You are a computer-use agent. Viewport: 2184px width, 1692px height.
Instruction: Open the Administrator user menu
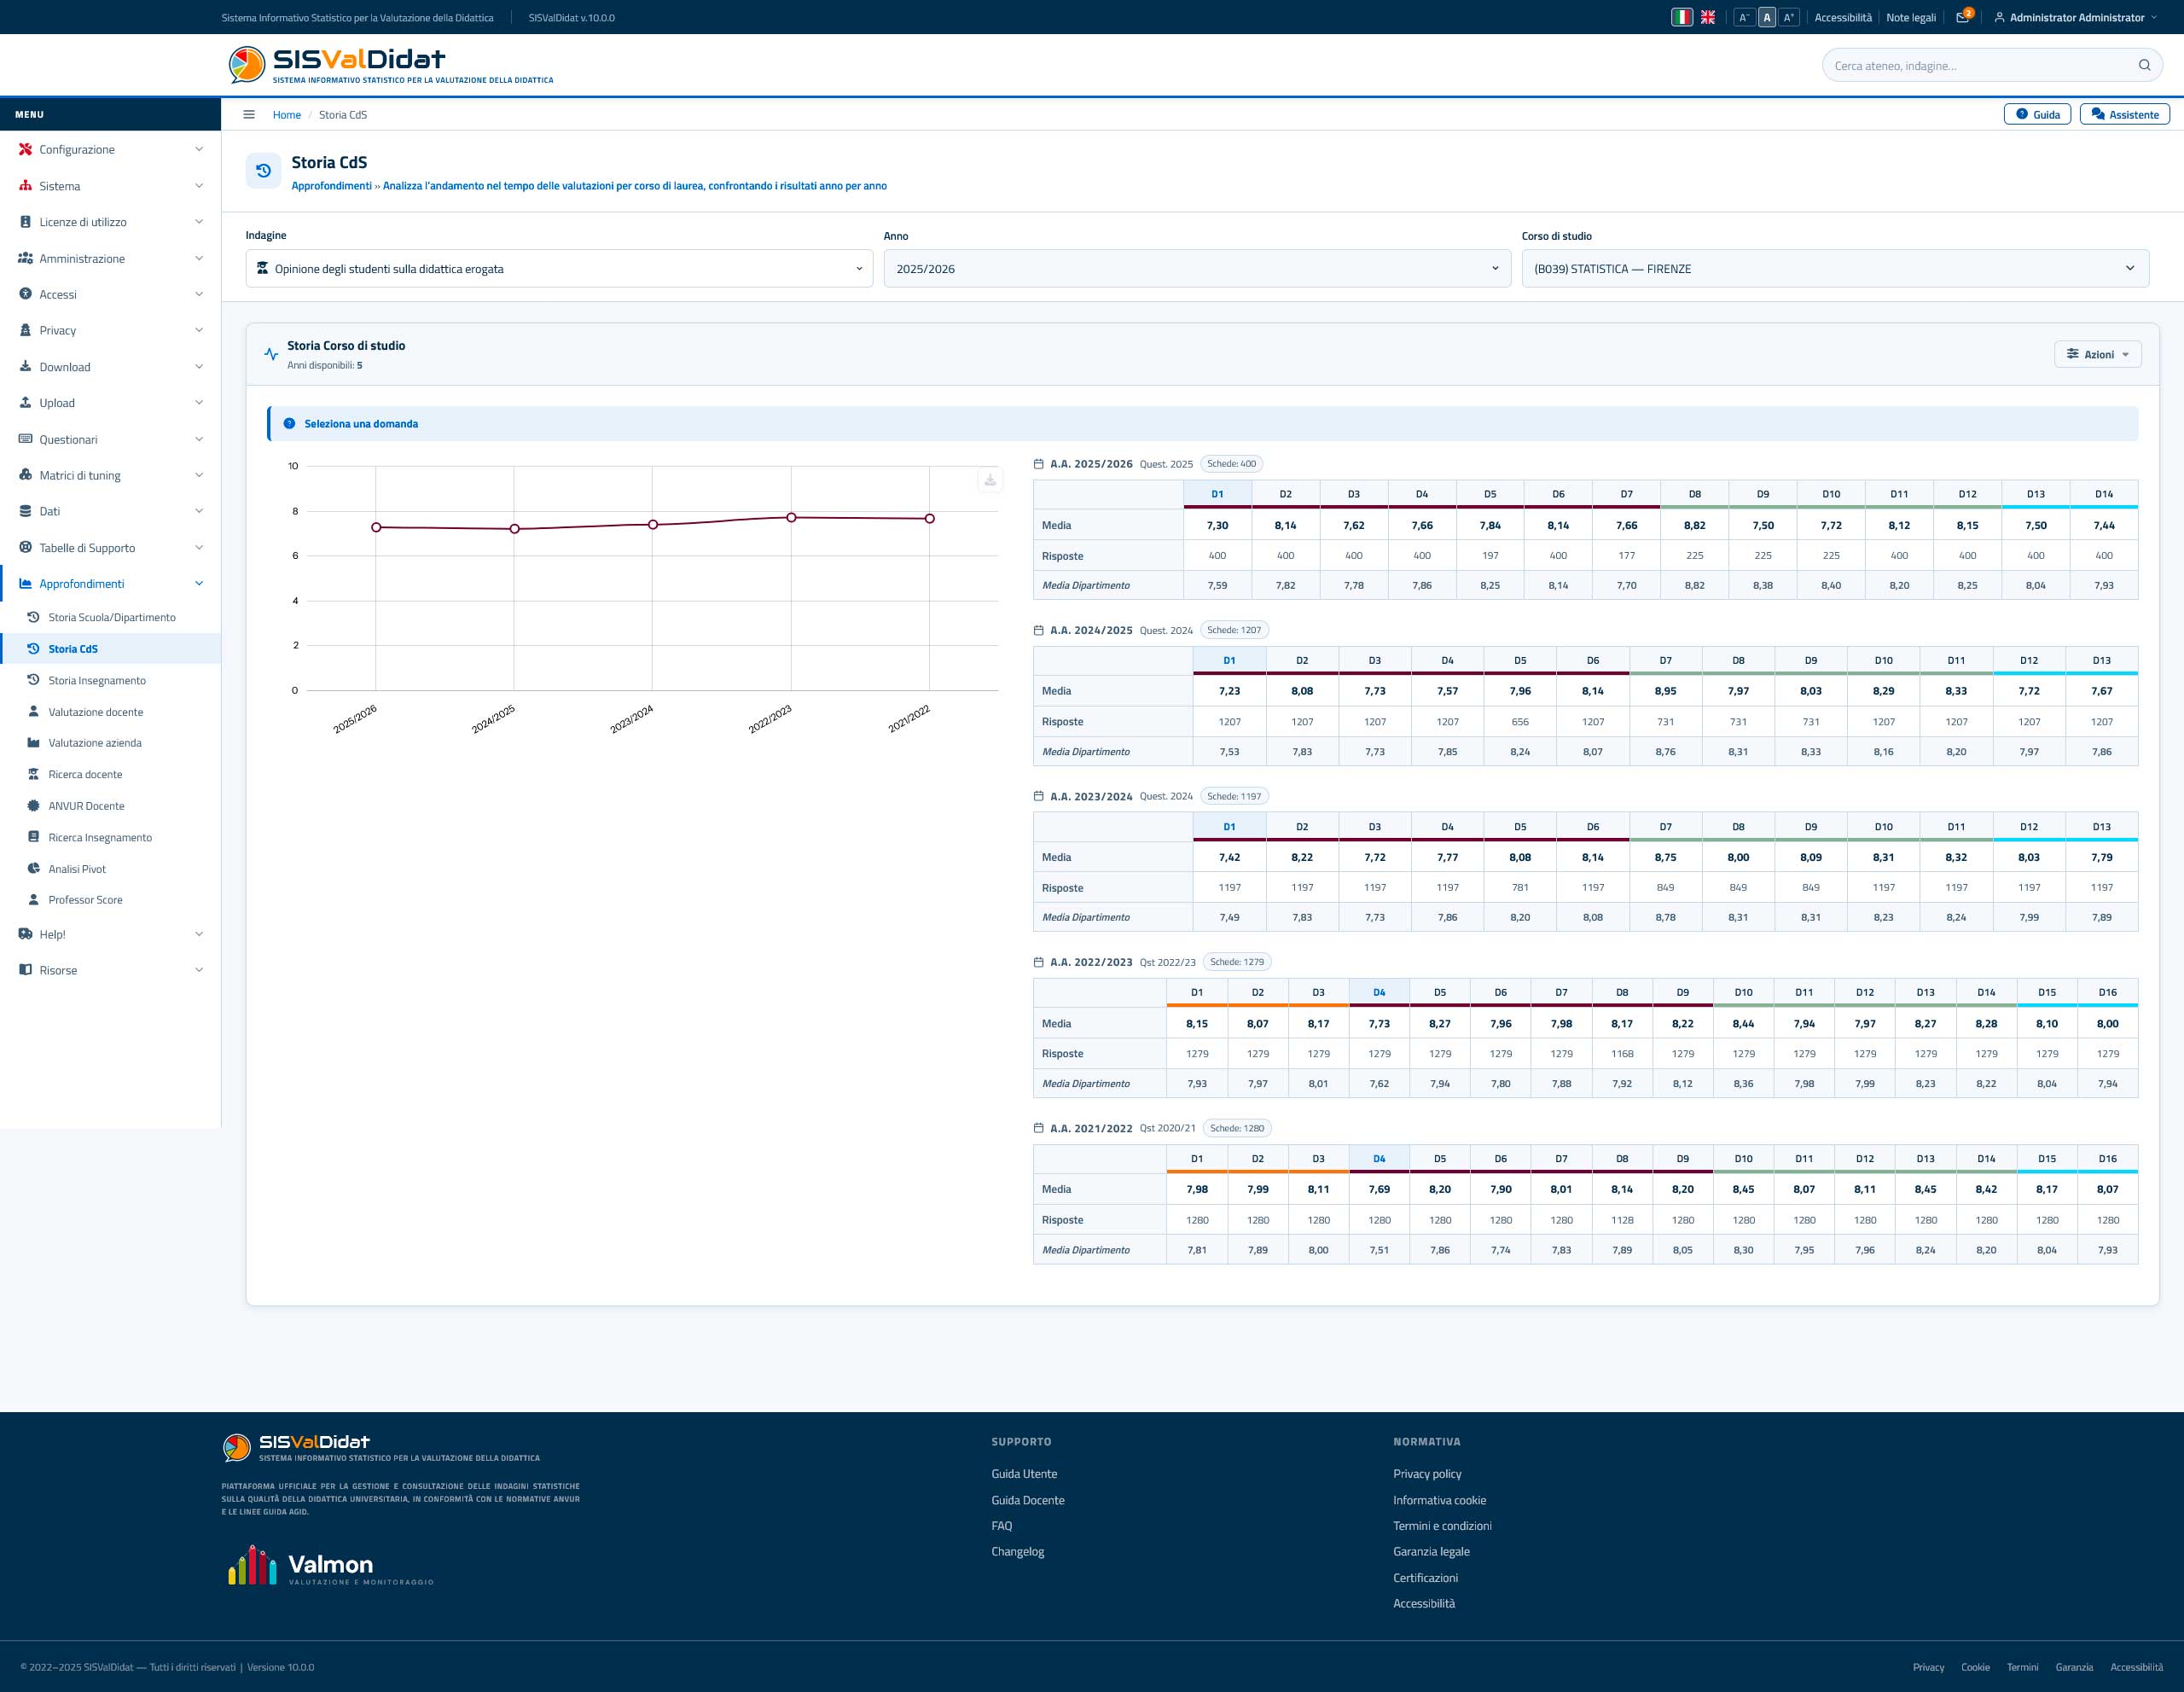pos(2075,17)
